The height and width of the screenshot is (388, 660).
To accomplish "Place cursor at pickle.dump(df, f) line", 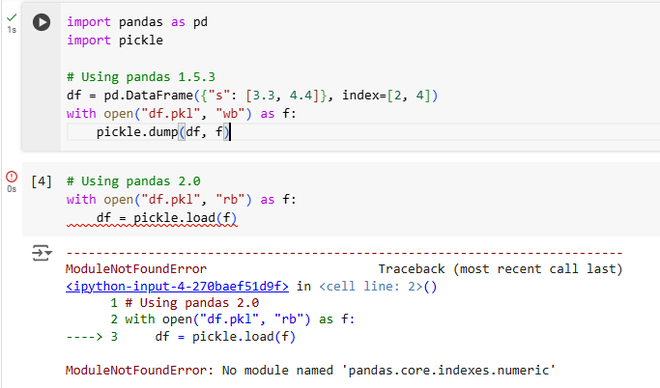I will (x=162, y=132).
